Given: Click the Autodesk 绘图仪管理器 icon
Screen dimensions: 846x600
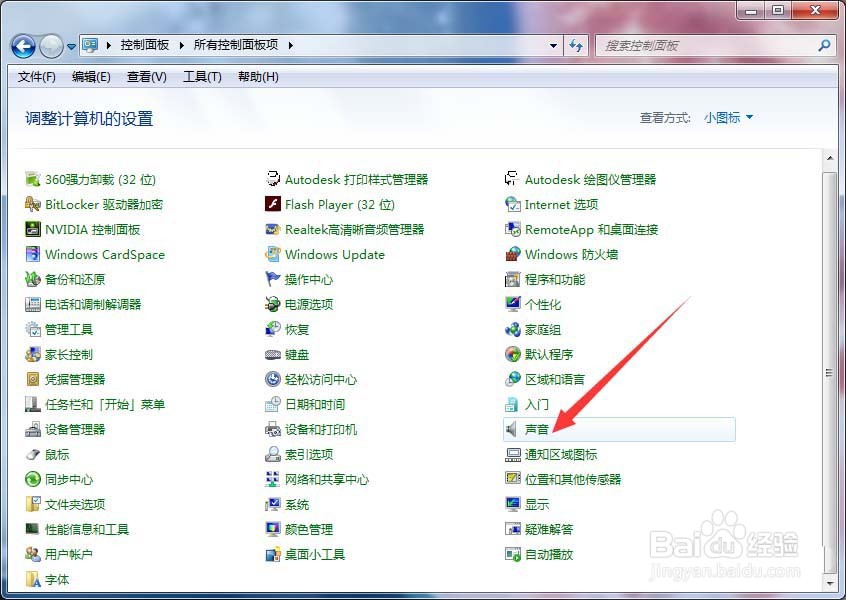Looking at the screenshot, I should tap(512, 179).
